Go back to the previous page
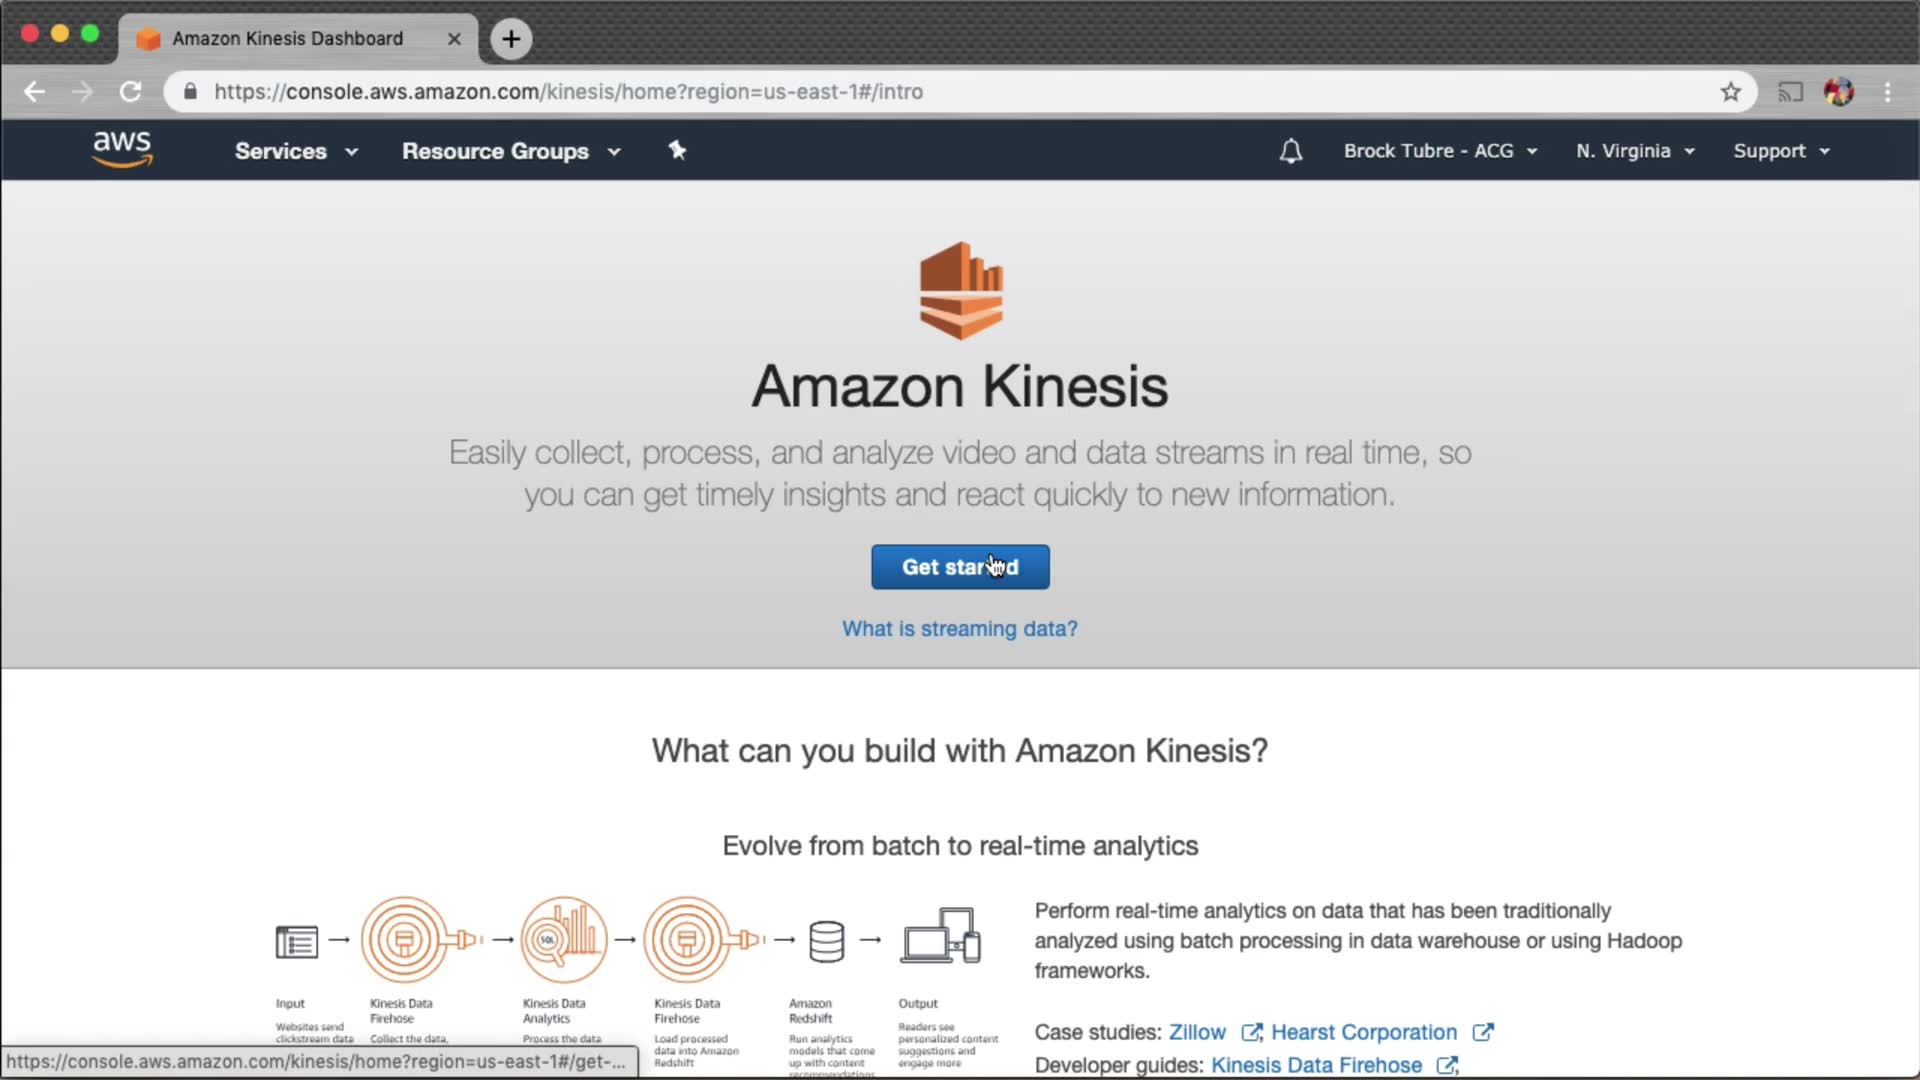Screen dimensions: 1920x1080 tap(35, 92)
